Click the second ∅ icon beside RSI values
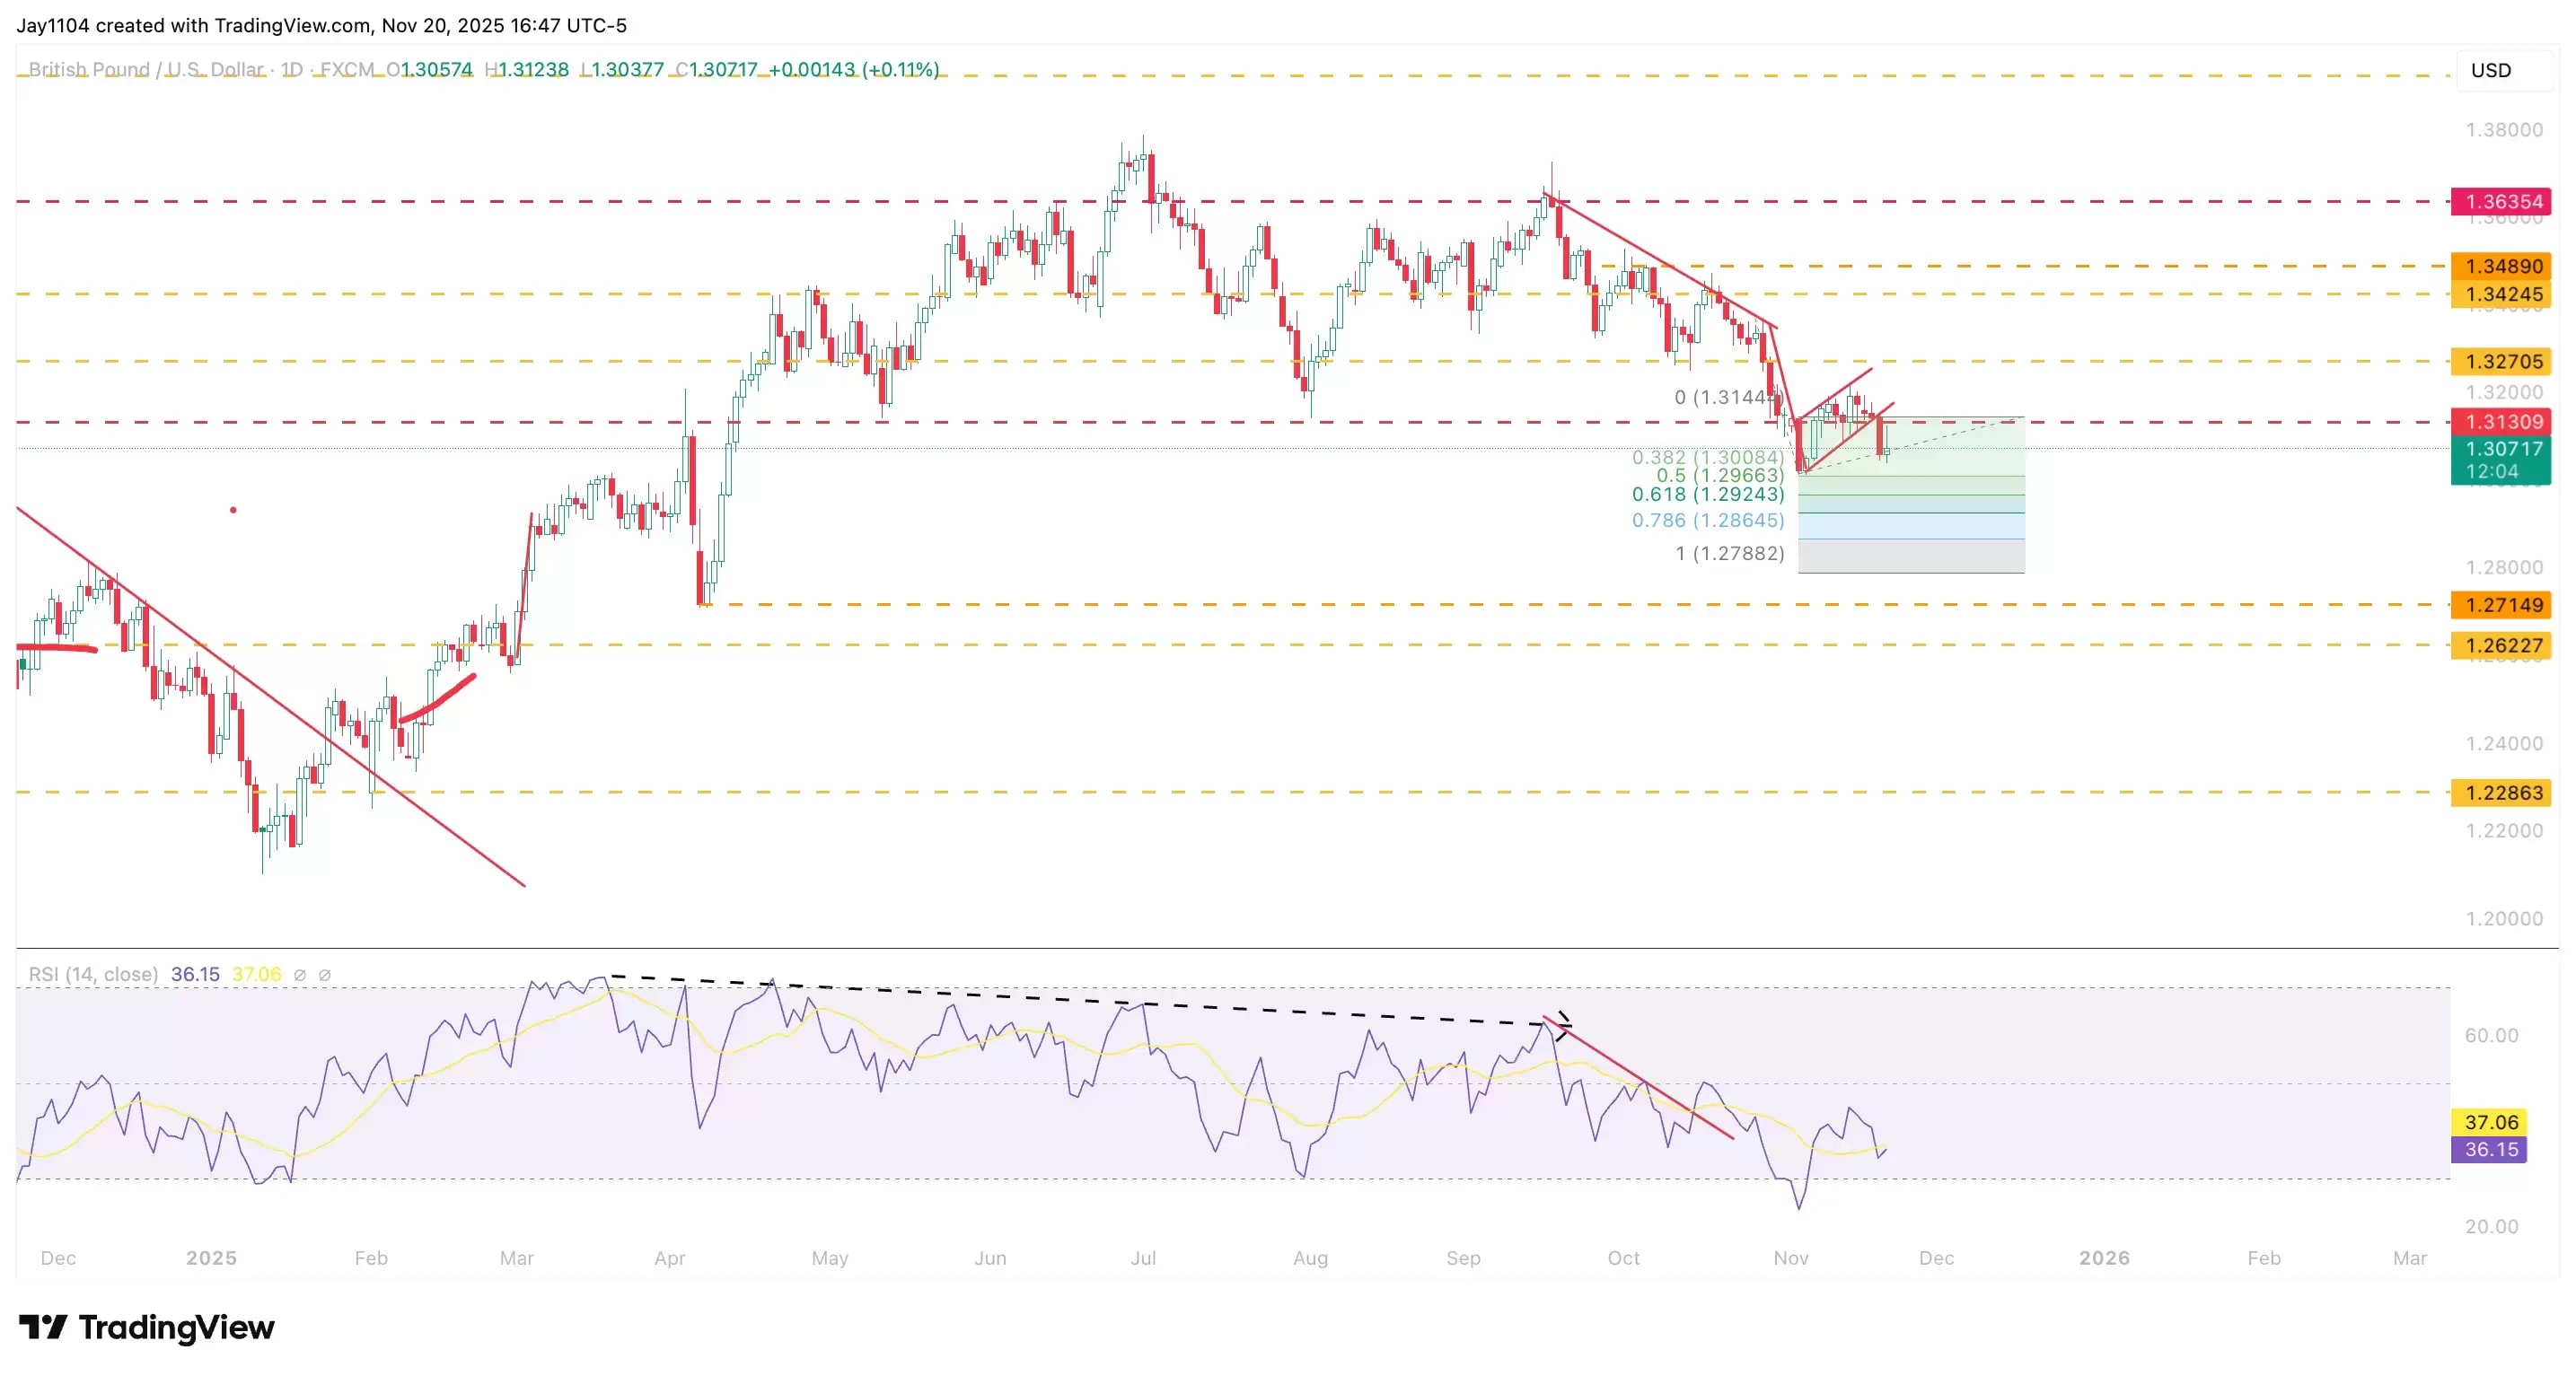Viewport: 2576px width, 1376px height. point(324,975)
